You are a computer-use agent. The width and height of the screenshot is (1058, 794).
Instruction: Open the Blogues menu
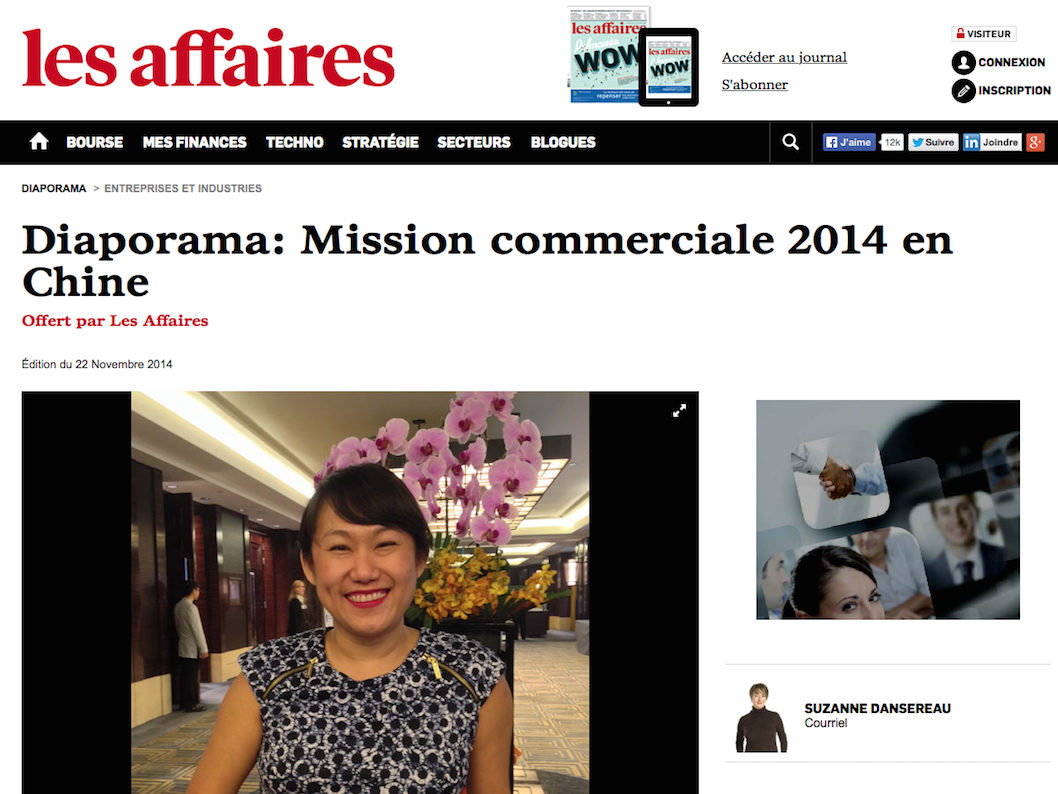click(x=563, y=142)
